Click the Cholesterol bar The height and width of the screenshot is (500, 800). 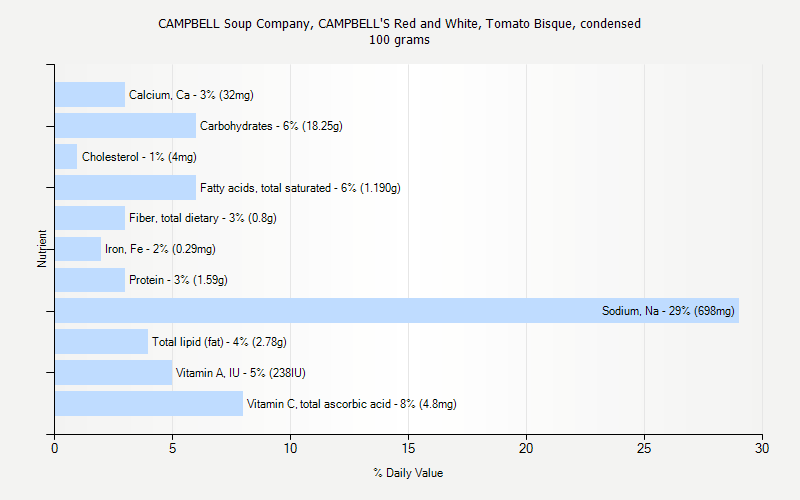66,157
